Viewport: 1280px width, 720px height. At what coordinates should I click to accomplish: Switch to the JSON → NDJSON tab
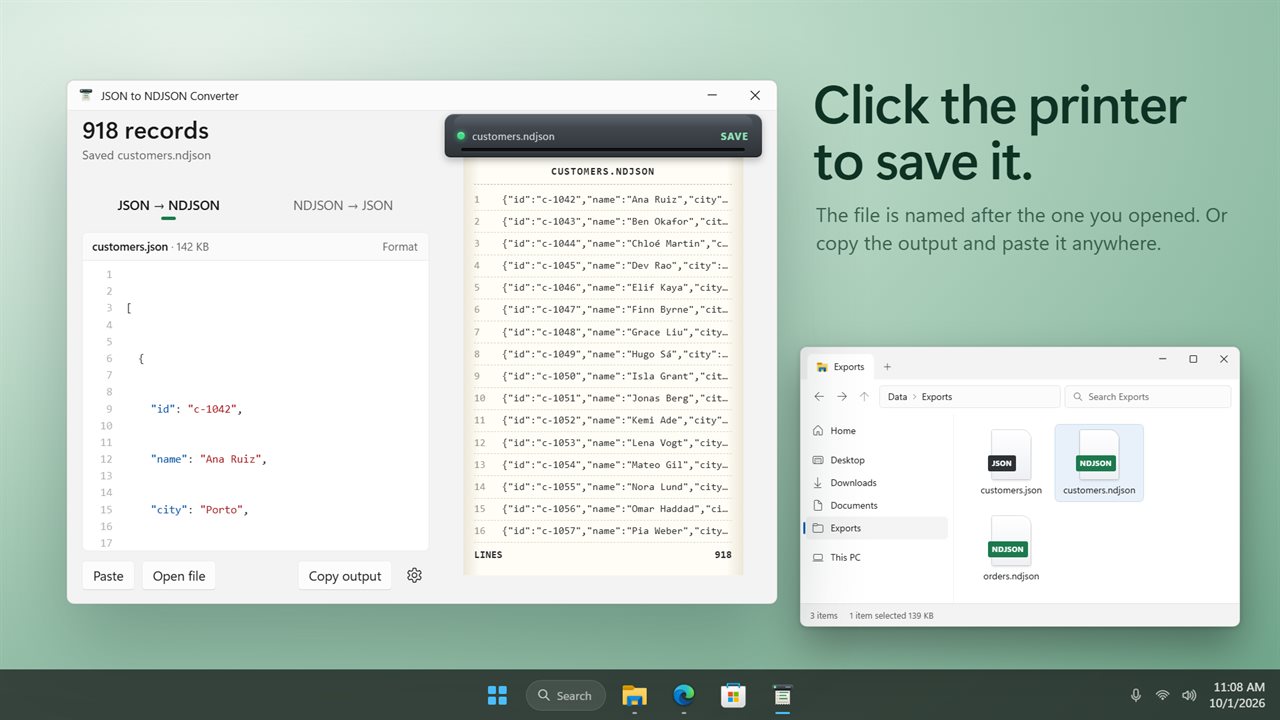tap(168, 205)
